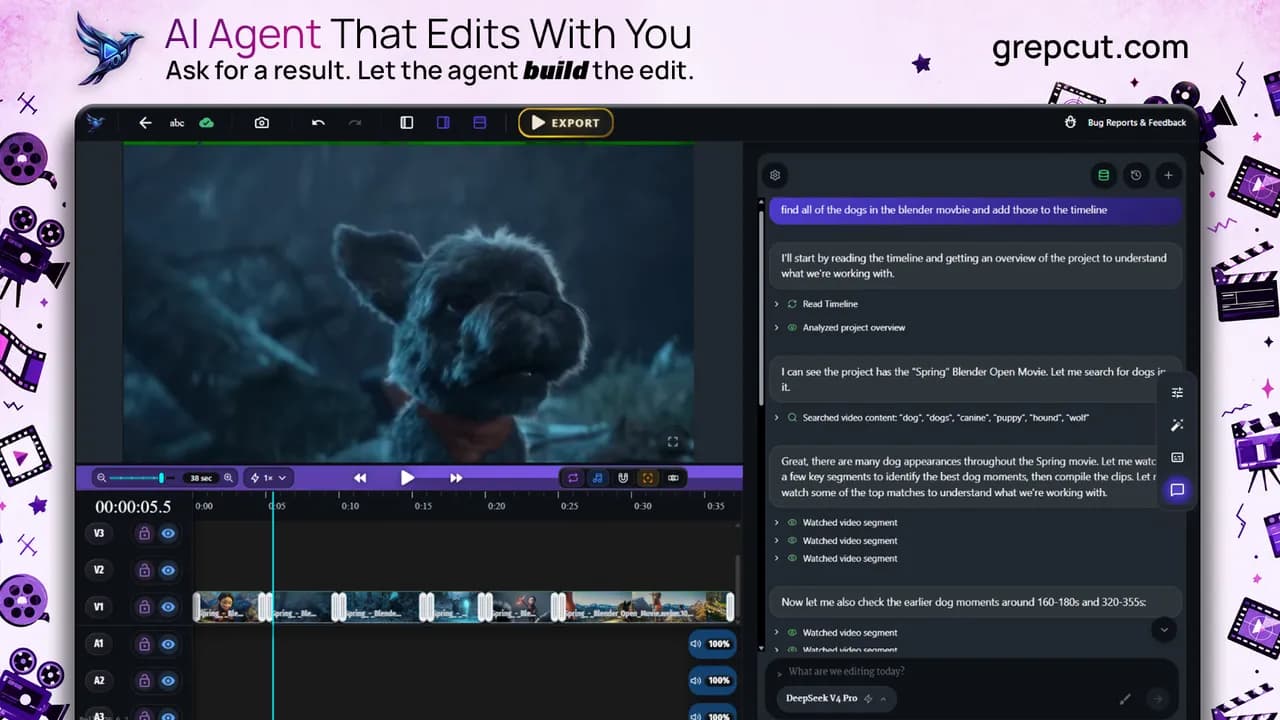Zoom out the timeline
This screenshot has width=1280, height=720.
click(101, 478)
